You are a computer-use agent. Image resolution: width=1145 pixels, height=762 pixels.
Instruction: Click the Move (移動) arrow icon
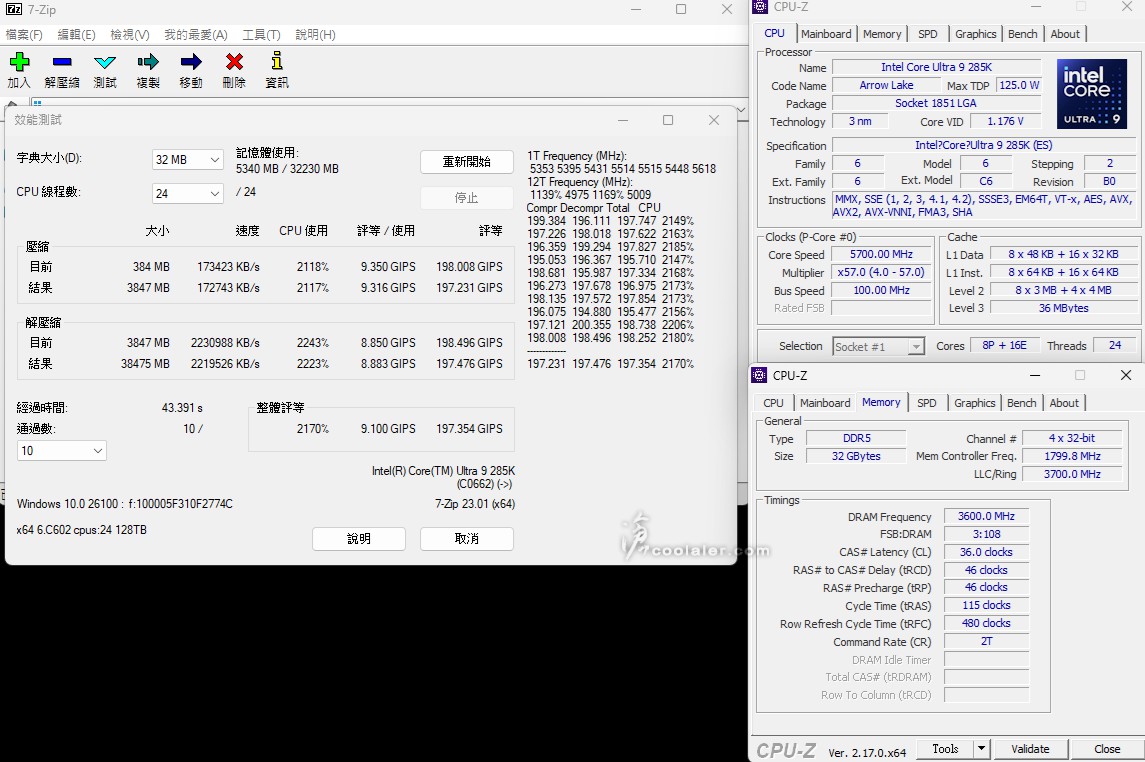click(191, 63)
